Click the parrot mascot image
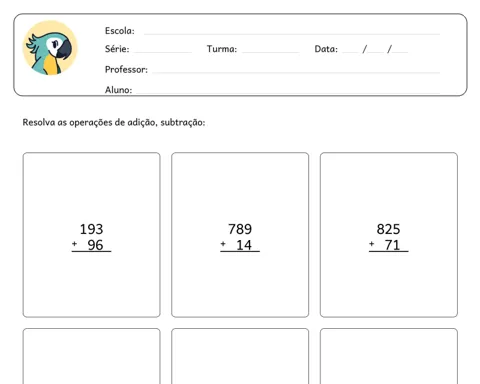480x384 pixels. point(50,48)
